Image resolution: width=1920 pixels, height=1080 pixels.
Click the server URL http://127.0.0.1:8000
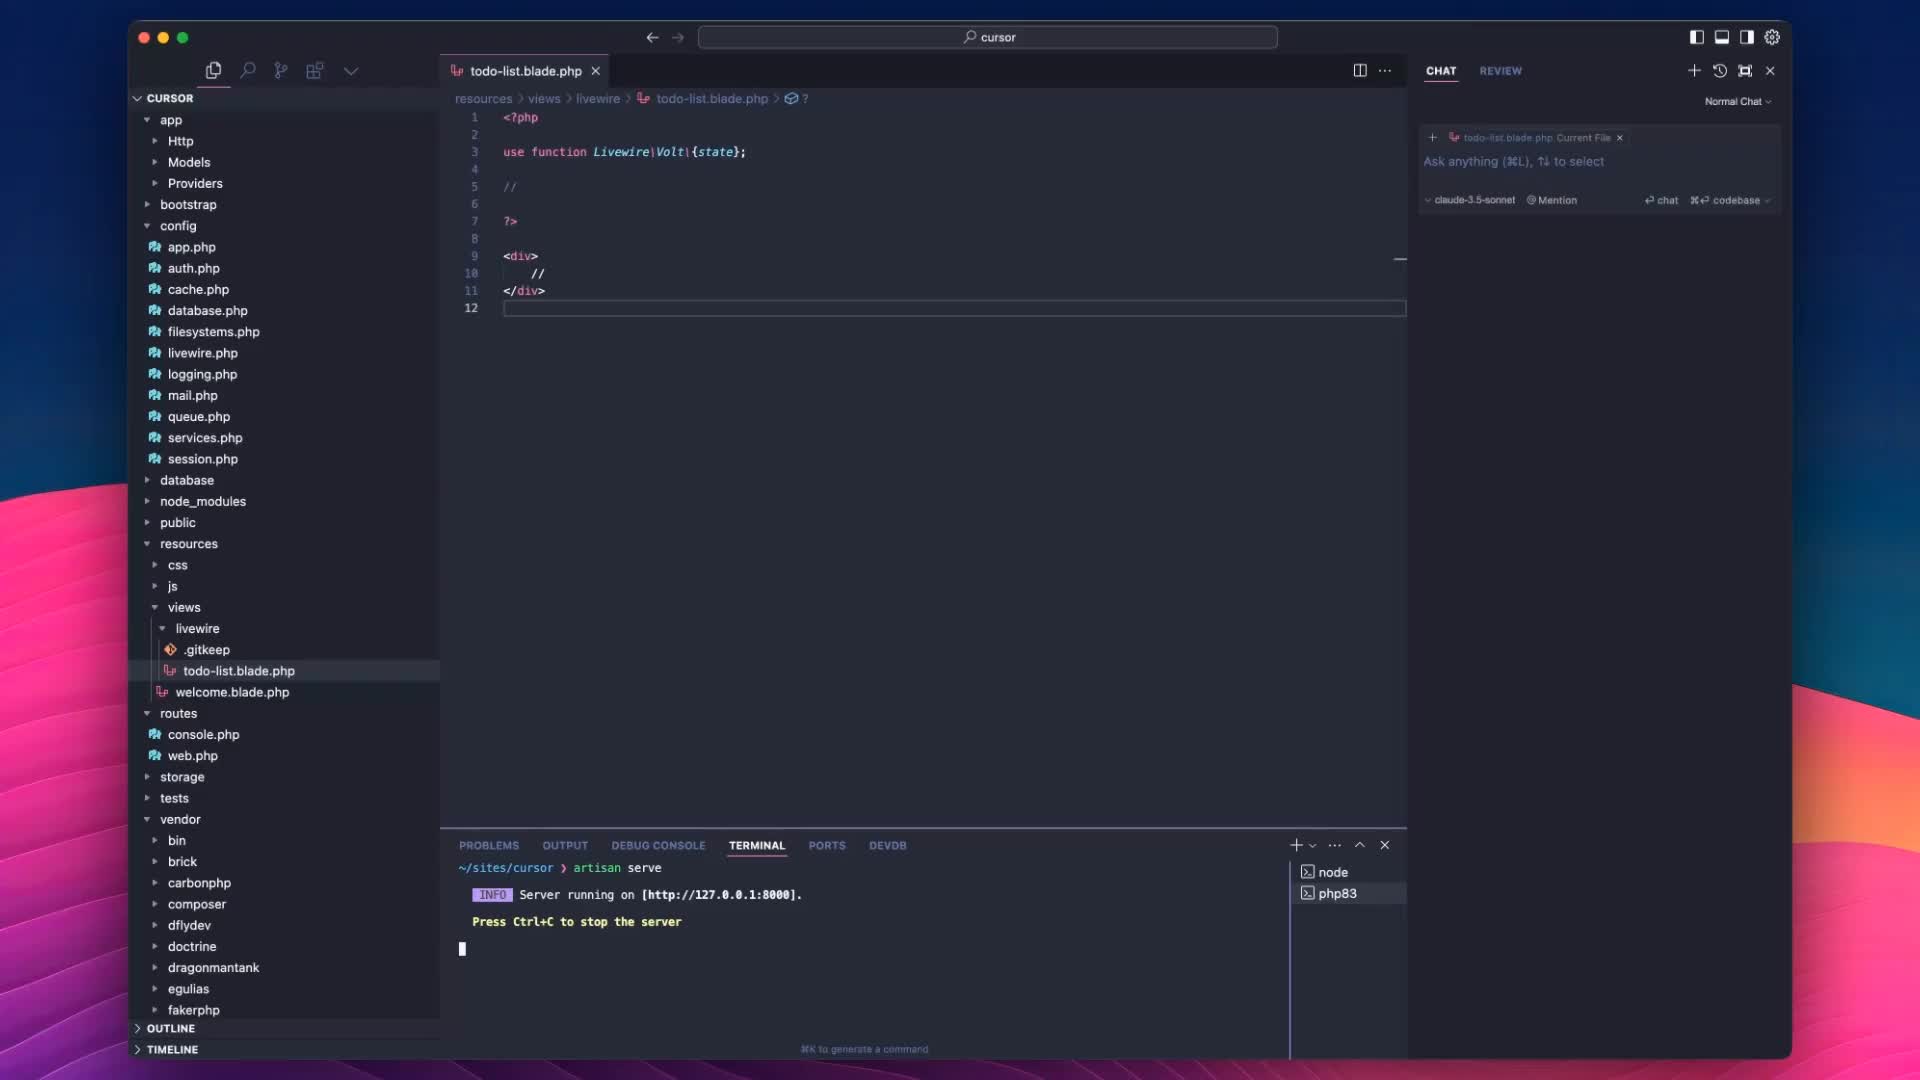click(721, 896)
